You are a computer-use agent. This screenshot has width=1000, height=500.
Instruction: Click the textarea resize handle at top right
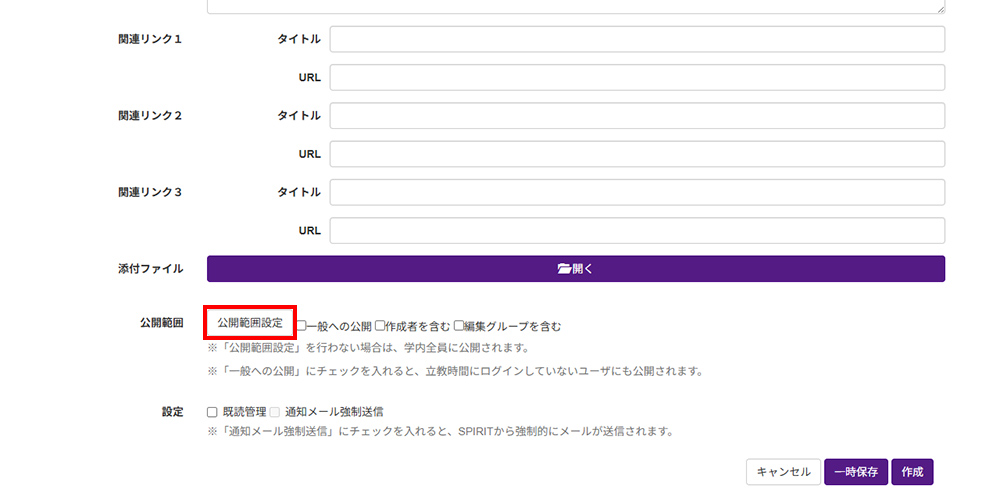point(940,8)
